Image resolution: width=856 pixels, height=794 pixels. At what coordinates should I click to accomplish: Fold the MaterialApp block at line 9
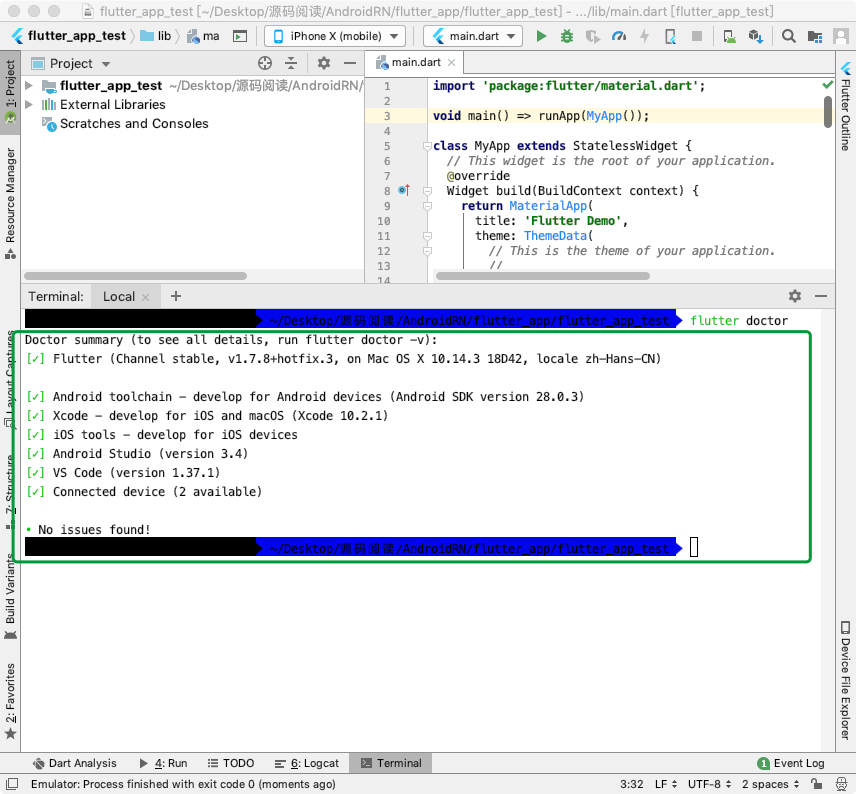click(427, 206)
